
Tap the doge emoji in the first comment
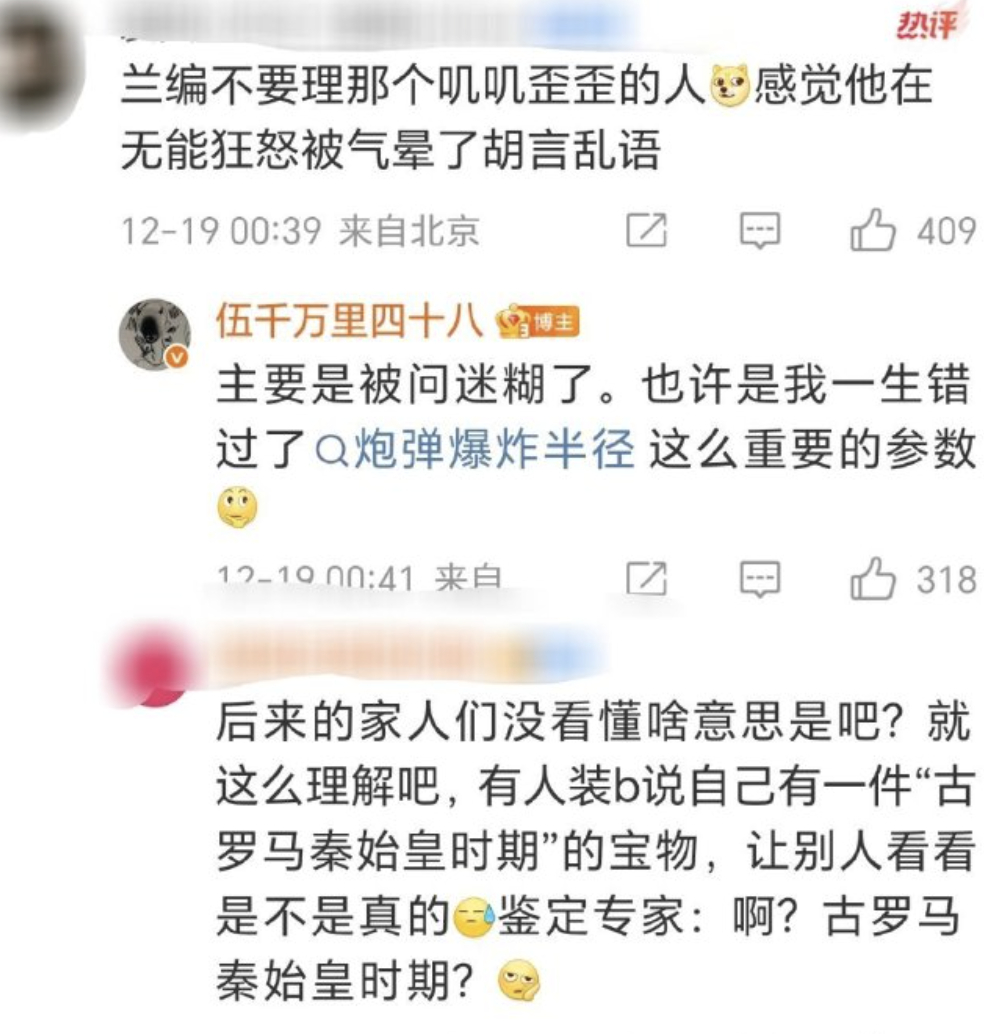click(x=729, y=86)
